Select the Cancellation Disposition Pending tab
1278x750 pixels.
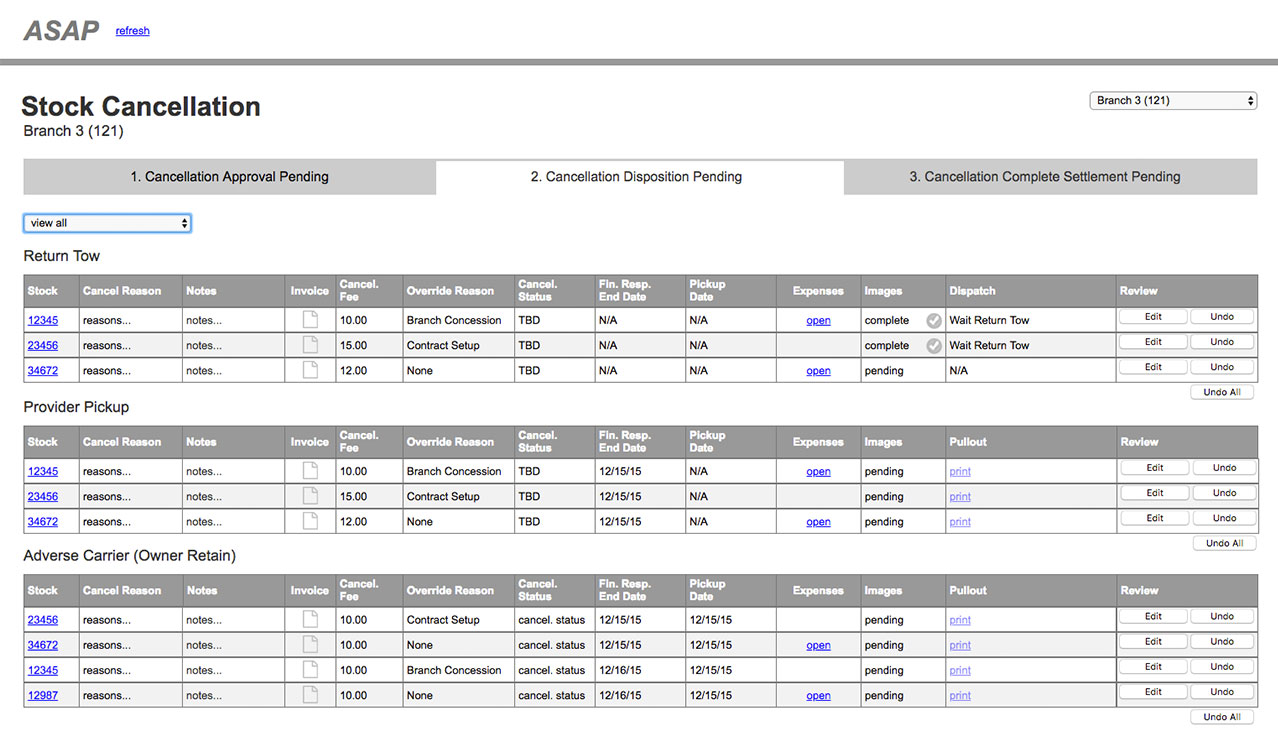[636, 177]
